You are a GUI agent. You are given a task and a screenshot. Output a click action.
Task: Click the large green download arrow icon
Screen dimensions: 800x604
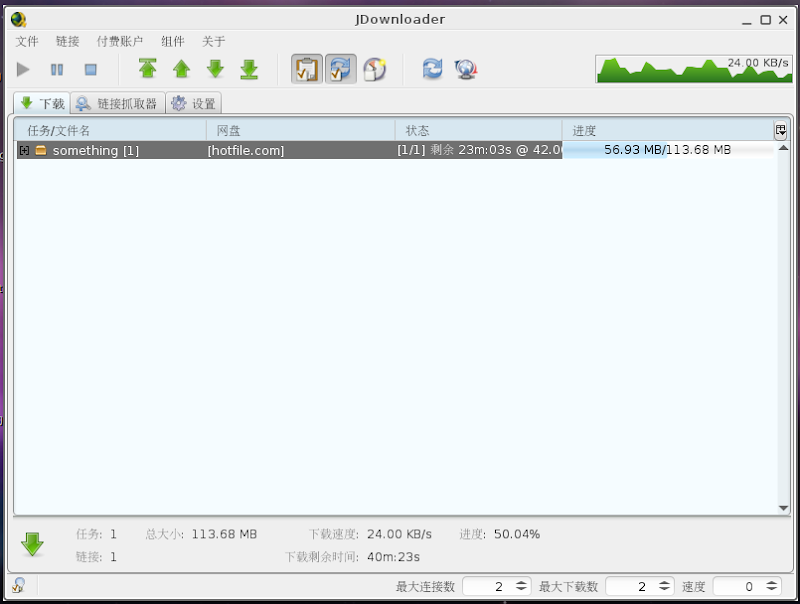click(x=33, y=544)
